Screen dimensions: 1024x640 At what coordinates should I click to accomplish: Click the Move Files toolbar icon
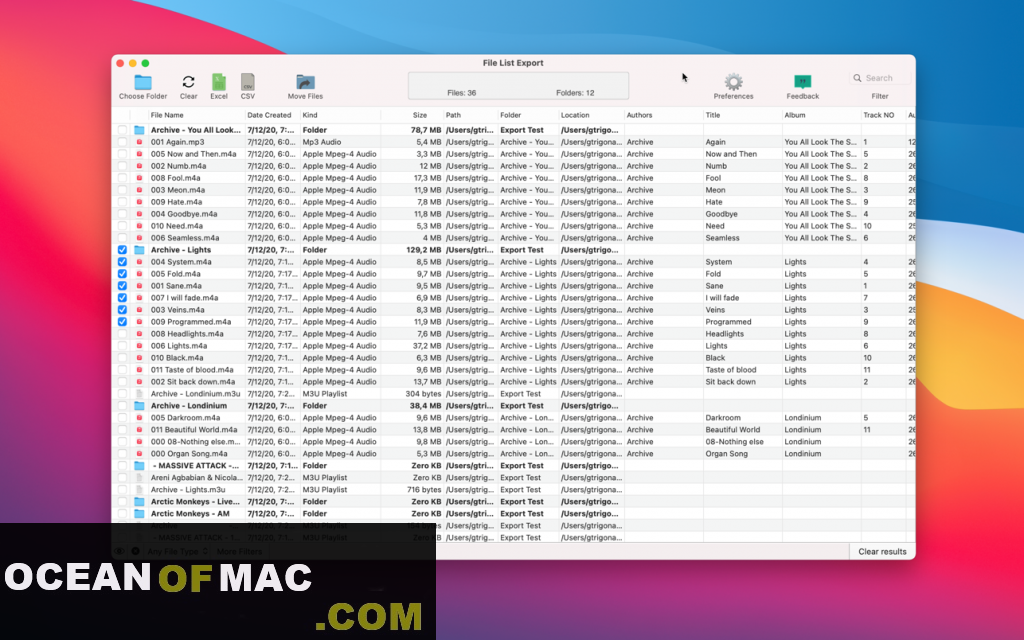point(306,82)
